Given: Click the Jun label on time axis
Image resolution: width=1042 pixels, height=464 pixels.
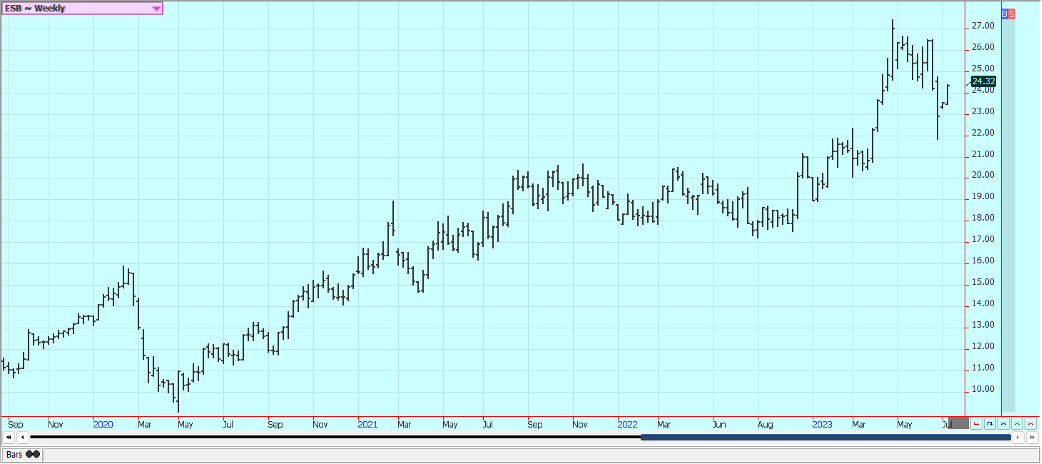Looking at the screenshot, I should 718,423.
